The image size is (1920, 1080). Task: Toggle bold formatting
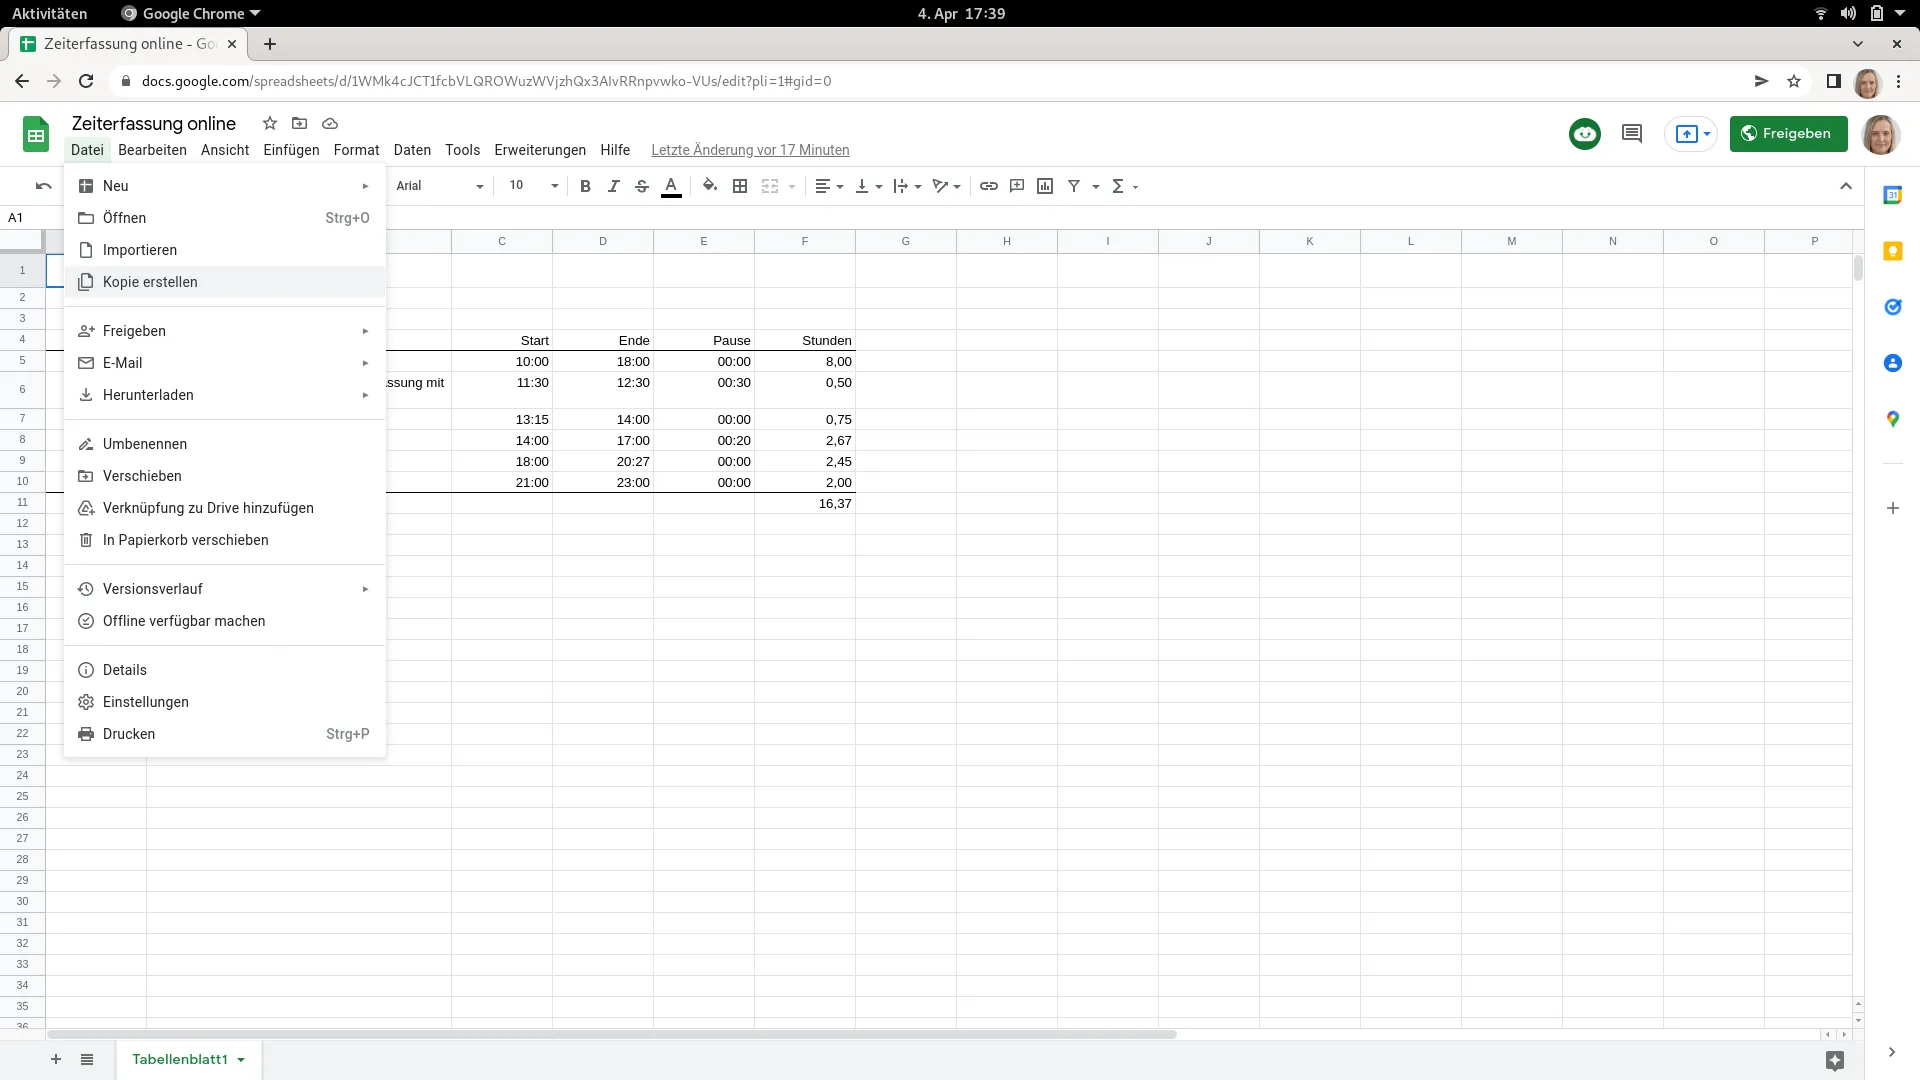[585, 186]
